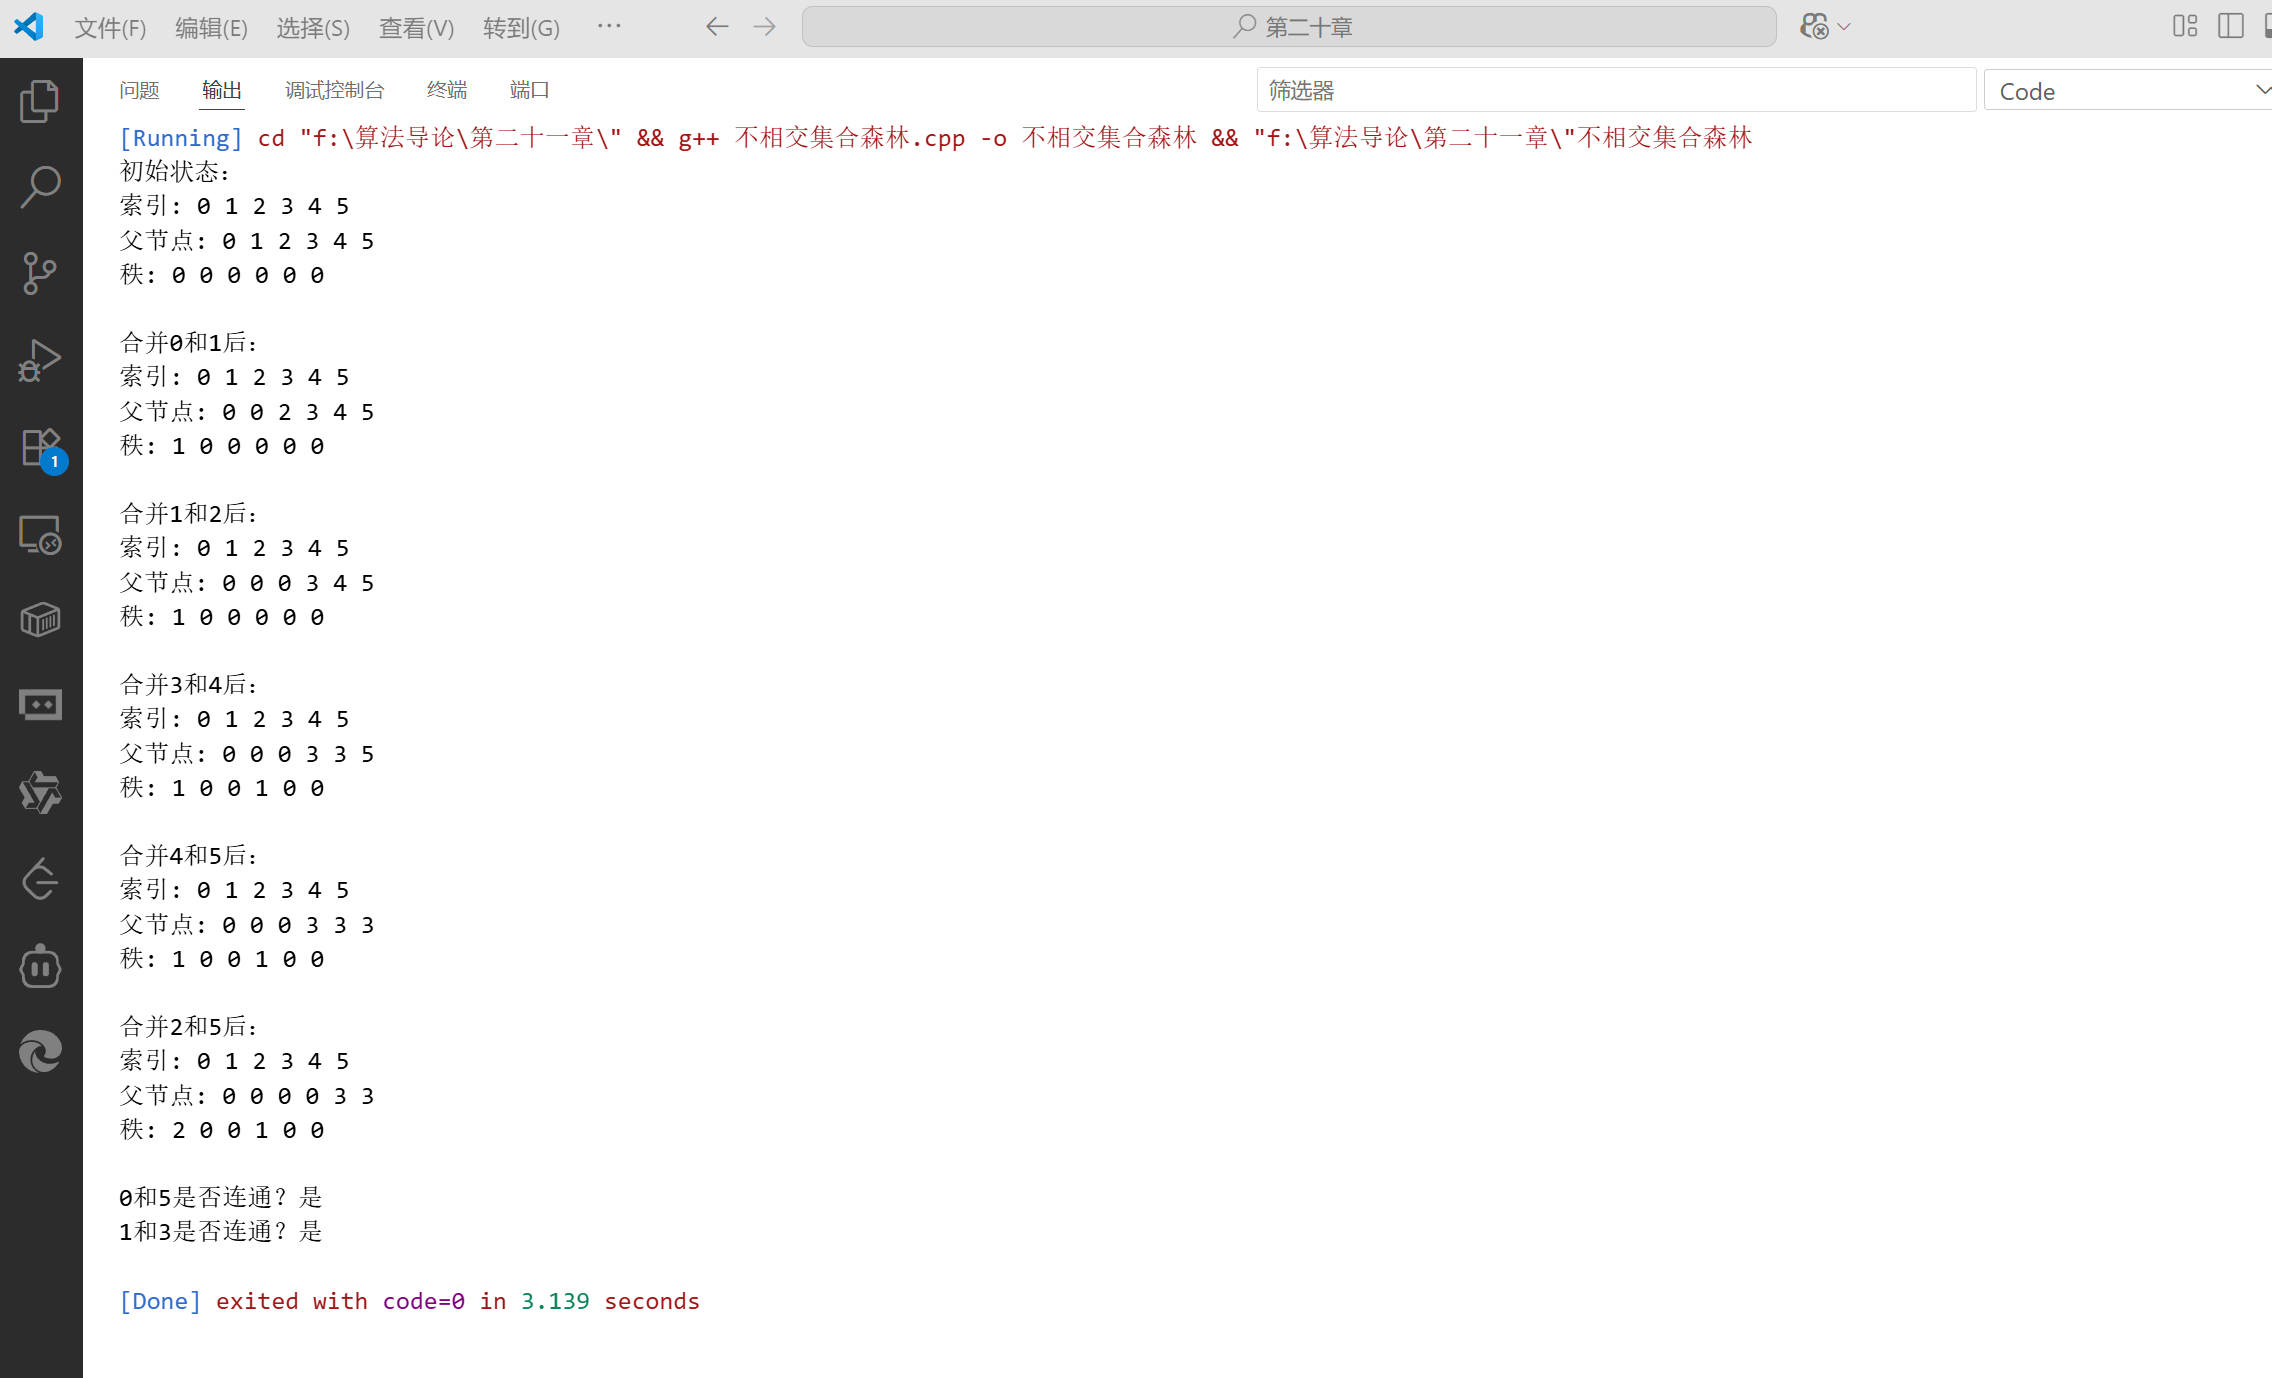Open the Explorer view in activity bar
The width and height of the screenshot is (2272, 1378).
(x=40, y=101)
